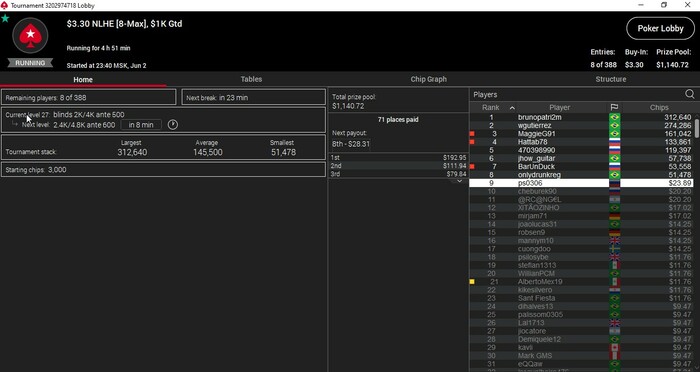The width and height of the screenshot is (700, 372).
Task: Click the 1st place $192.95 payout row
Action: click(x=398, y=158)
